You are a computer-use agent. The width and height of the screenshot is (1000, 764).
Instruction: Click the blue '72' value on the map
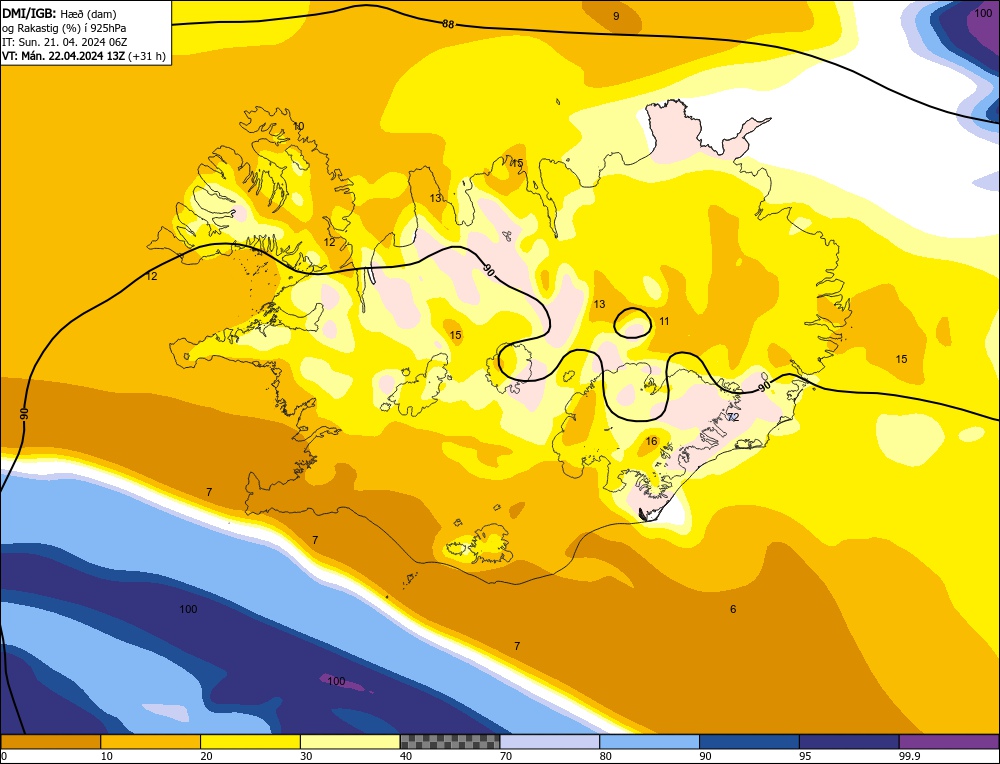(733, 417)
